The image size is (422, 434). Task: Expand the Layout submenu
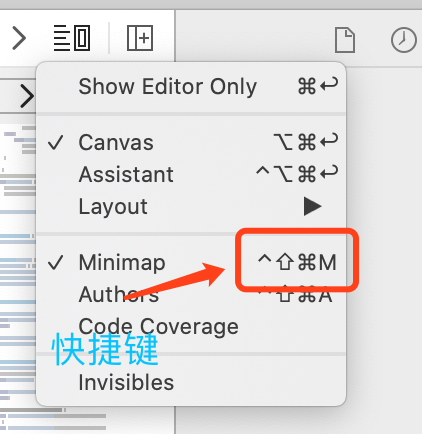191,207
